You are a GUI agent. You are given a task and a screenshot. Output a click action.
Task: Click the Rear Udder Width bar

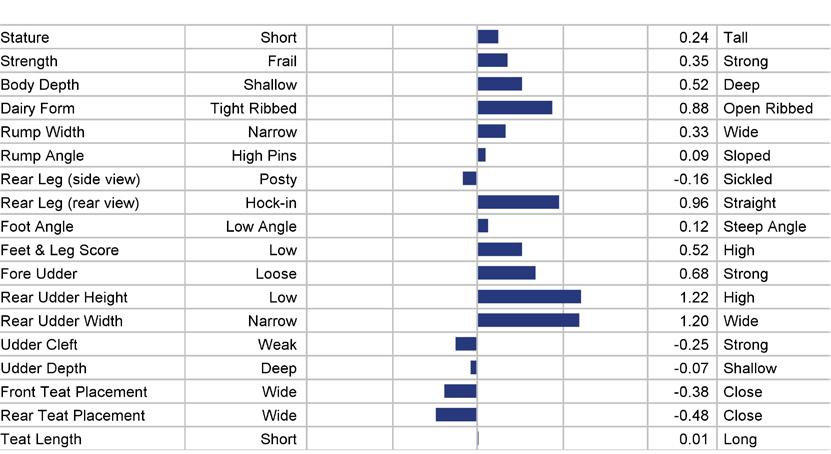click(x=528, y=321)
